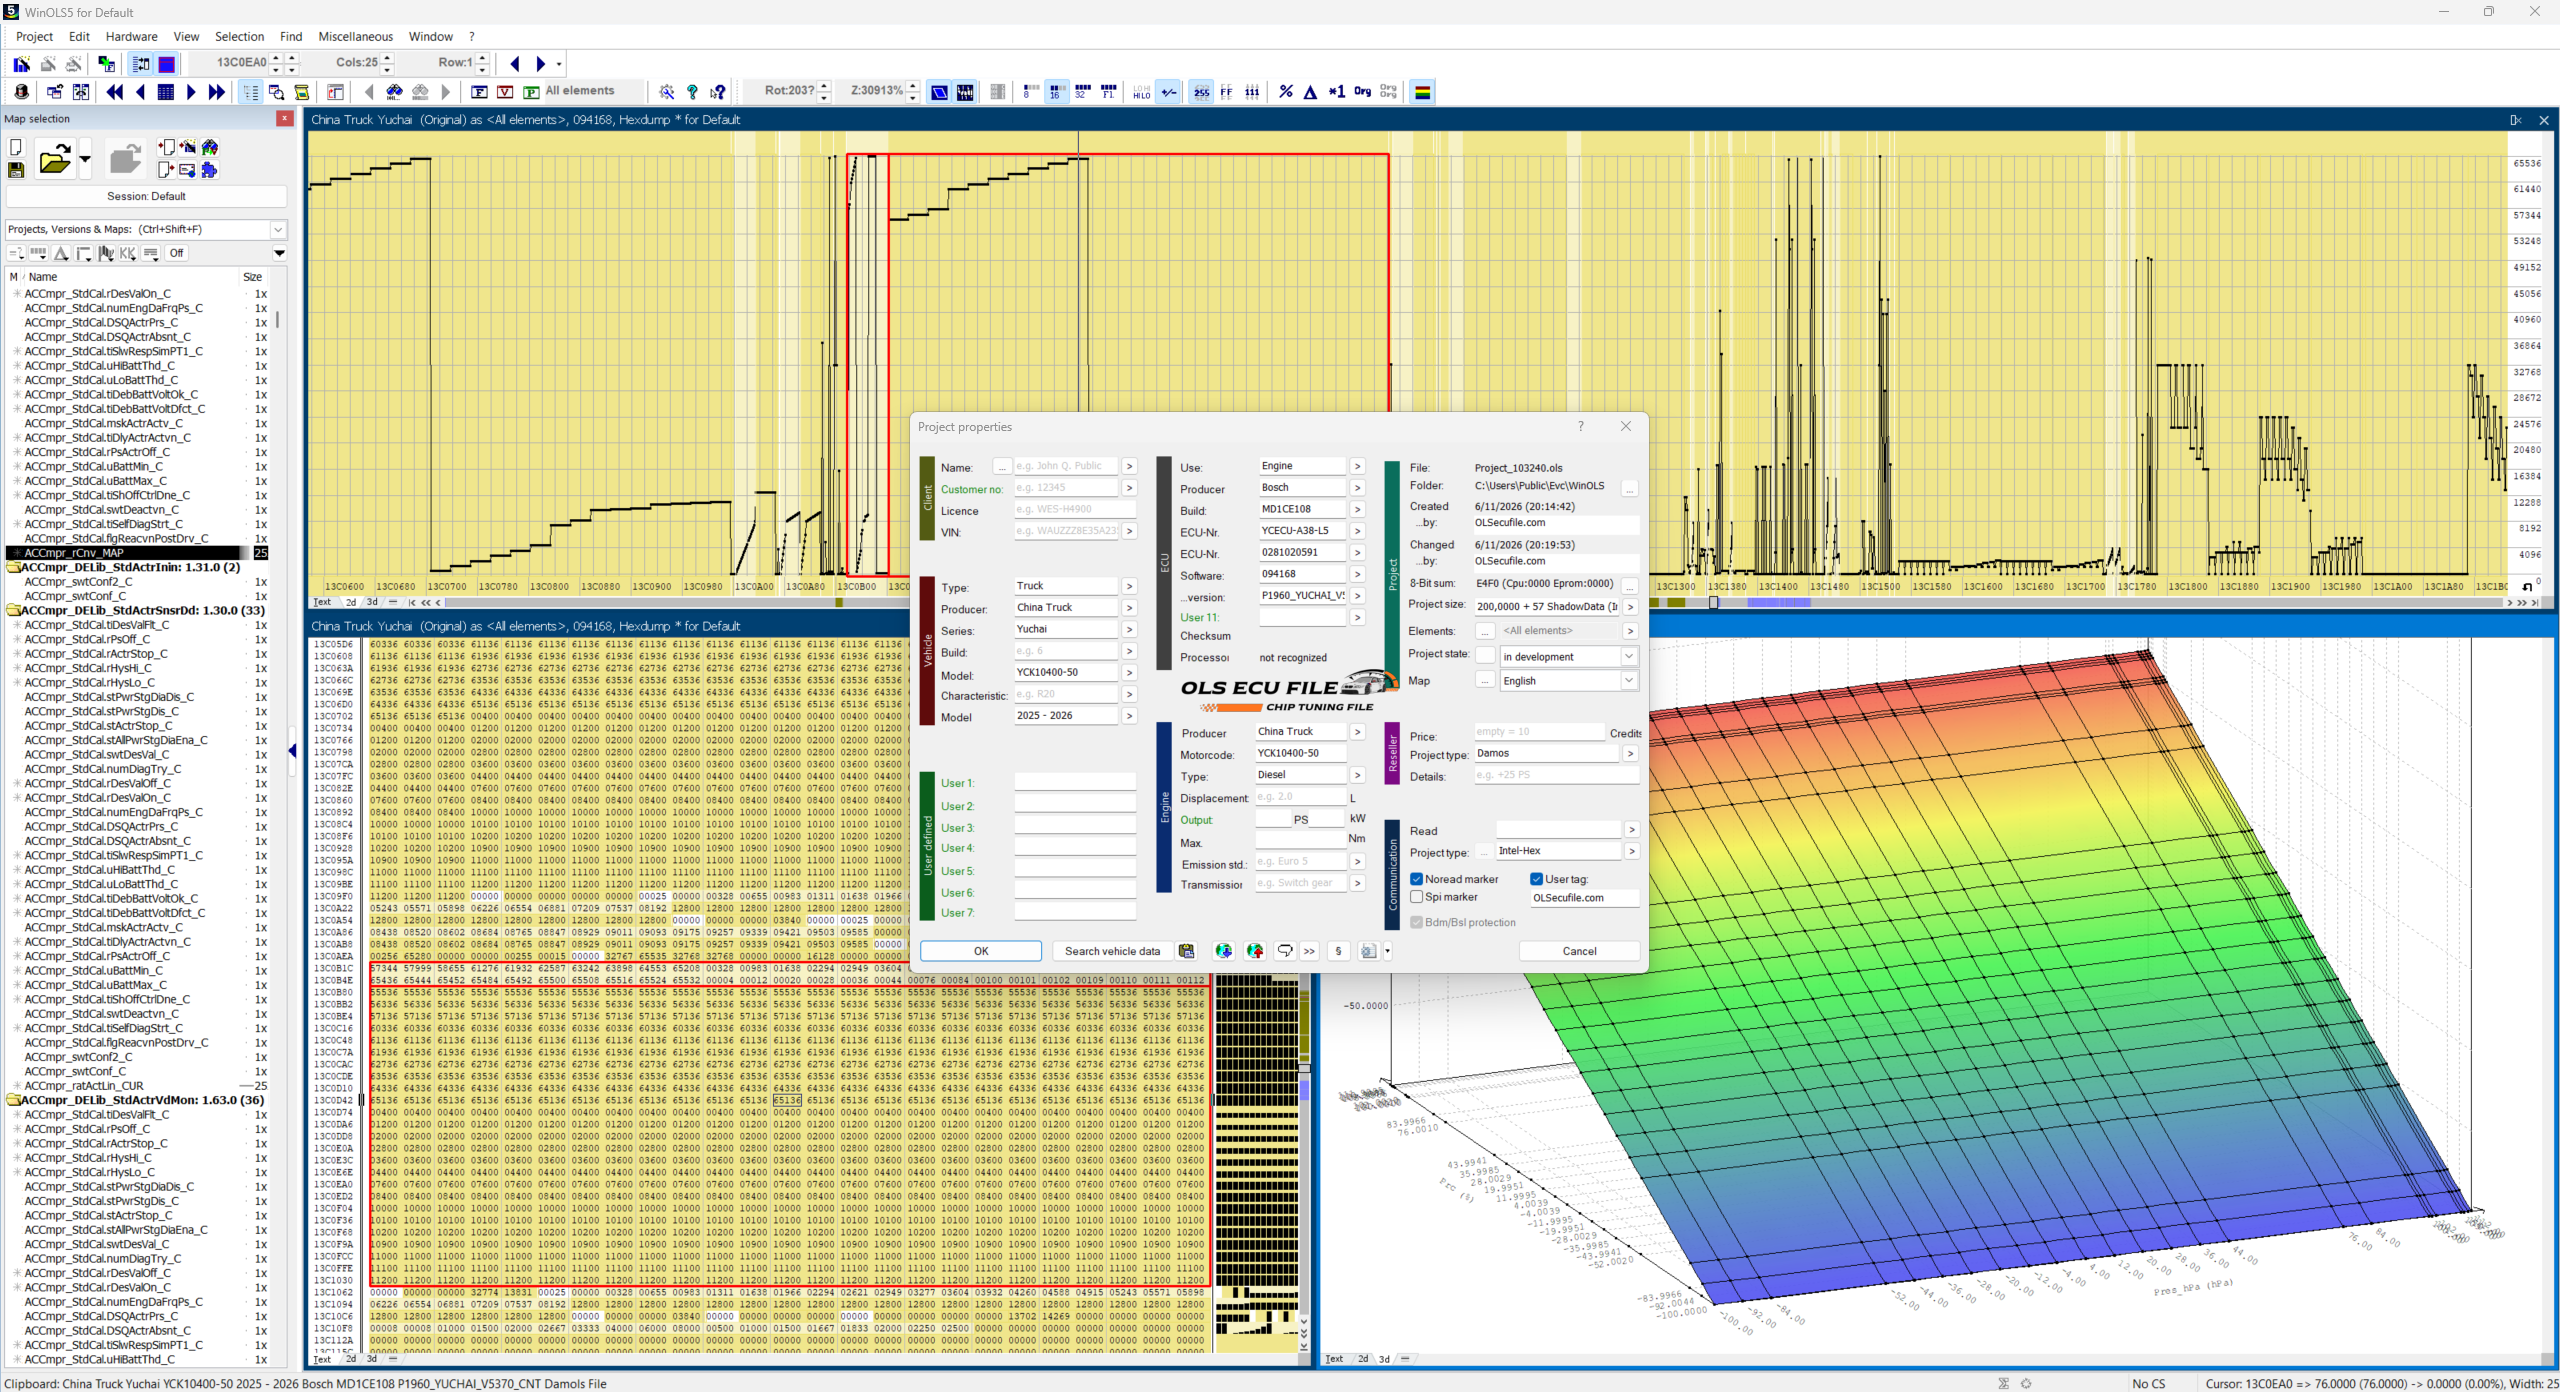Image resolution: width=2560 pixels, height=1392 pixels.
Task: Open the selection arrow beside Bosch producer
Action: point(1357,488)
